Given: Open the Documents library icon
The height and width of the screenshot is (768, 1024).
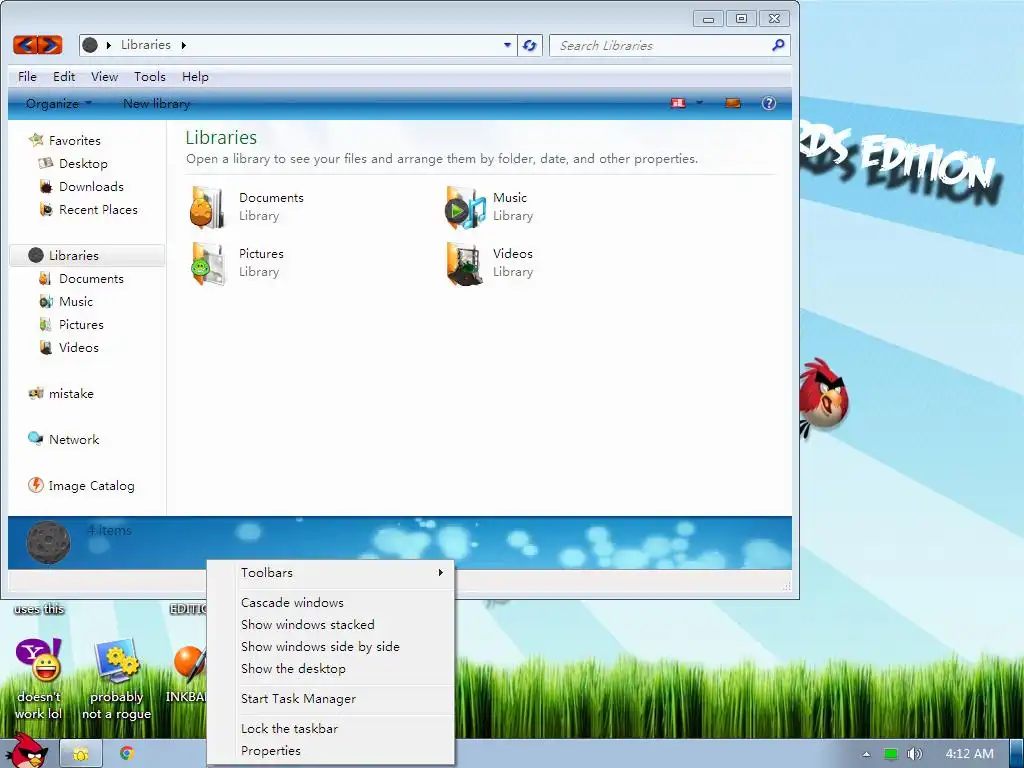Looking at the screenshot, I should tap(207, 207).
